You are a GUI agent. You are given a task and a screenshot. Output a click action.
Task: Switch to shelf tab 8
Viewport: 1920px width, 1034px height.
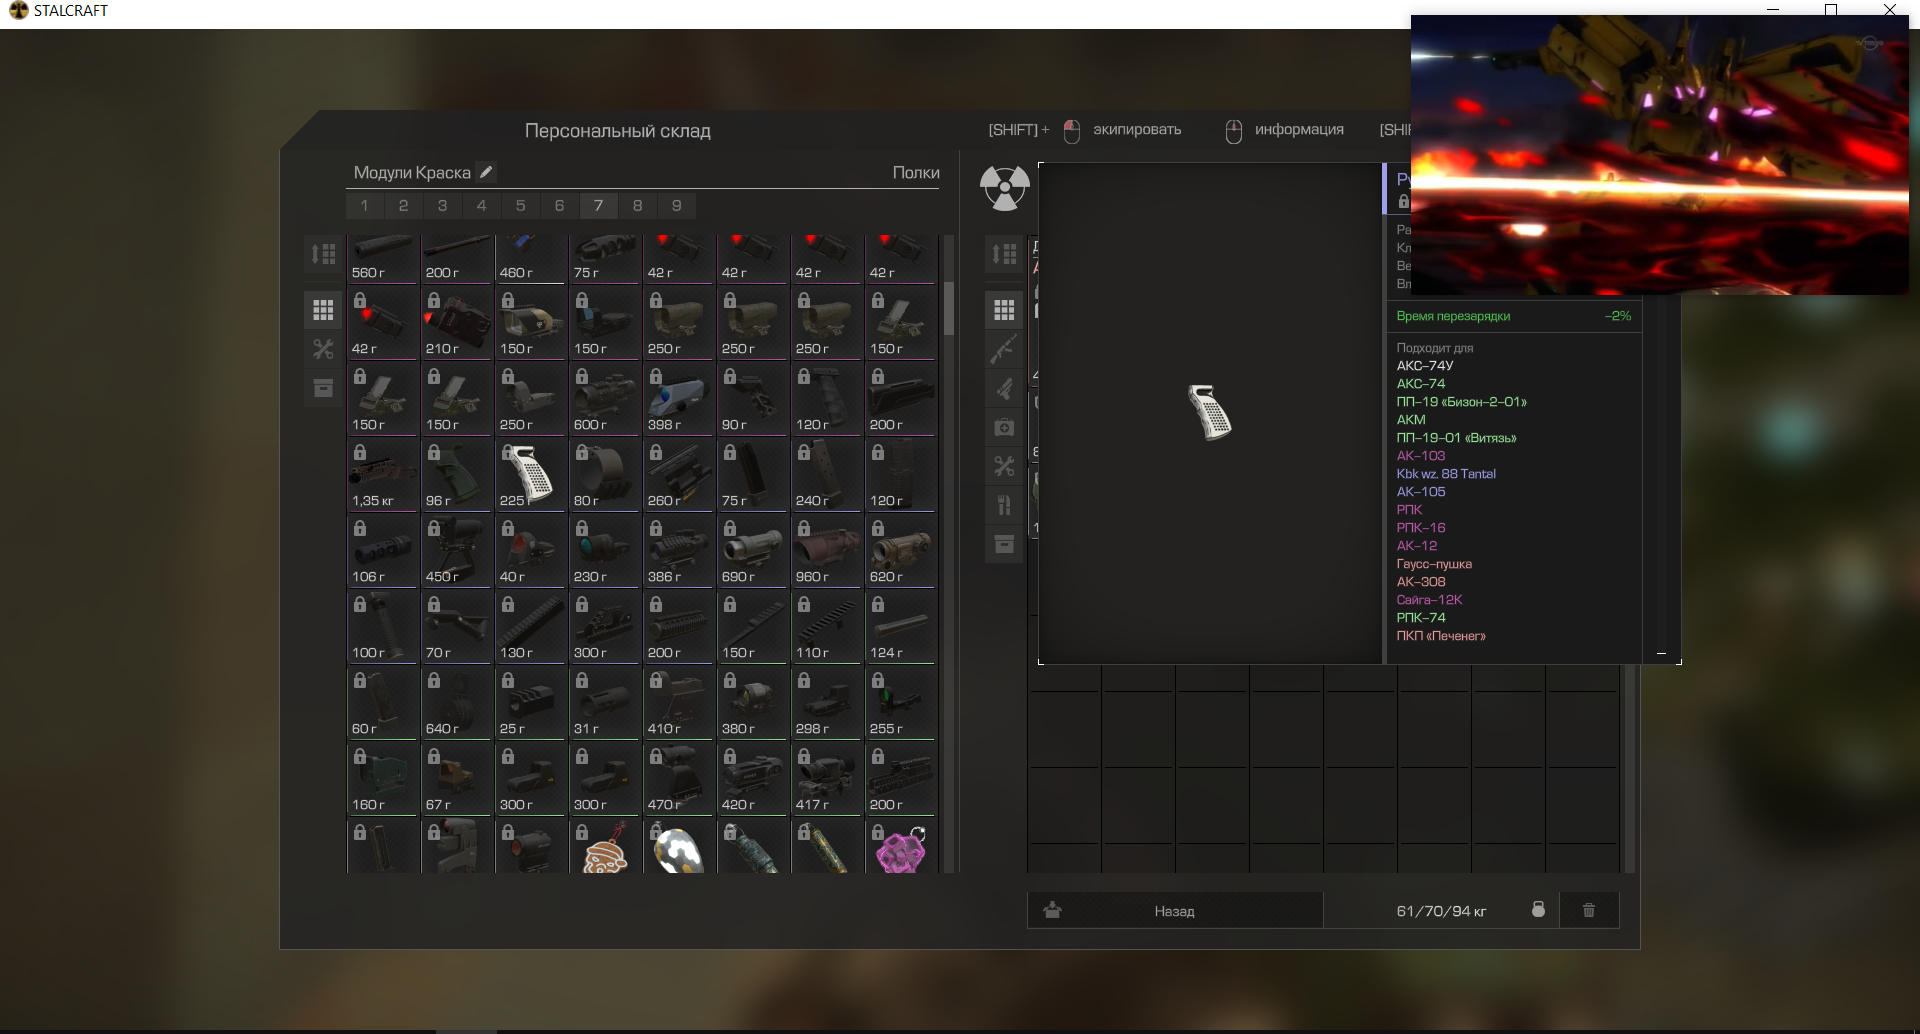(637, 206)
